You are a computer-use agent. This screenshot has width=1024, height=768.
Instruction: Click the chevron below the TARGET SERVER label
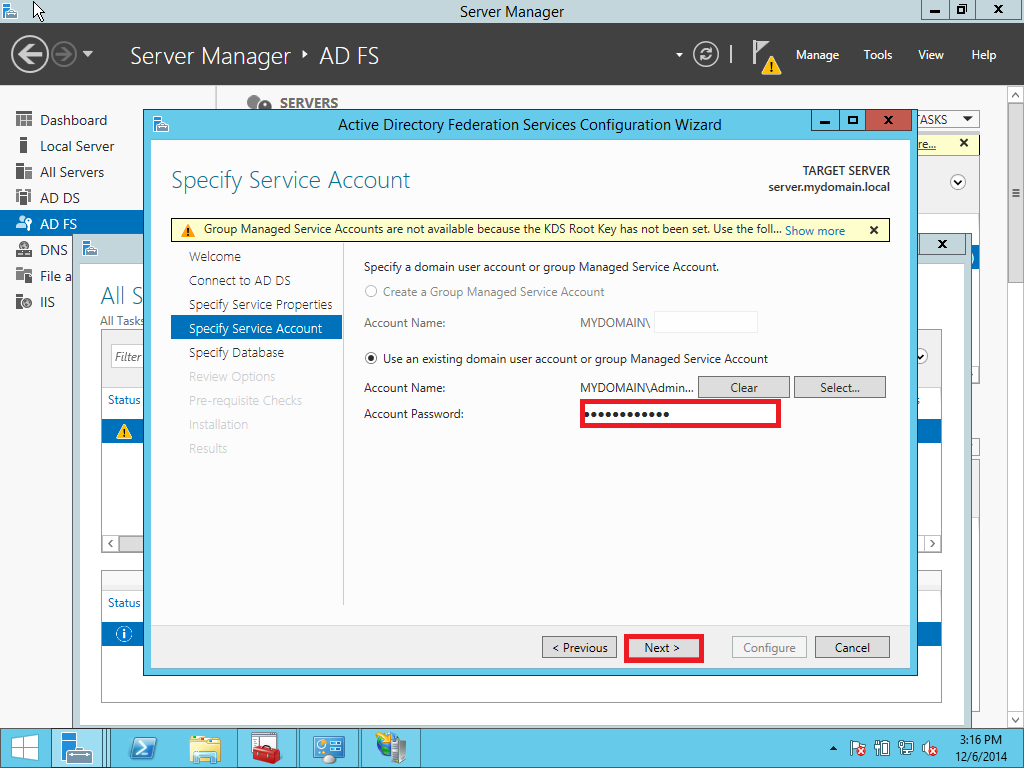click(958, 182)
